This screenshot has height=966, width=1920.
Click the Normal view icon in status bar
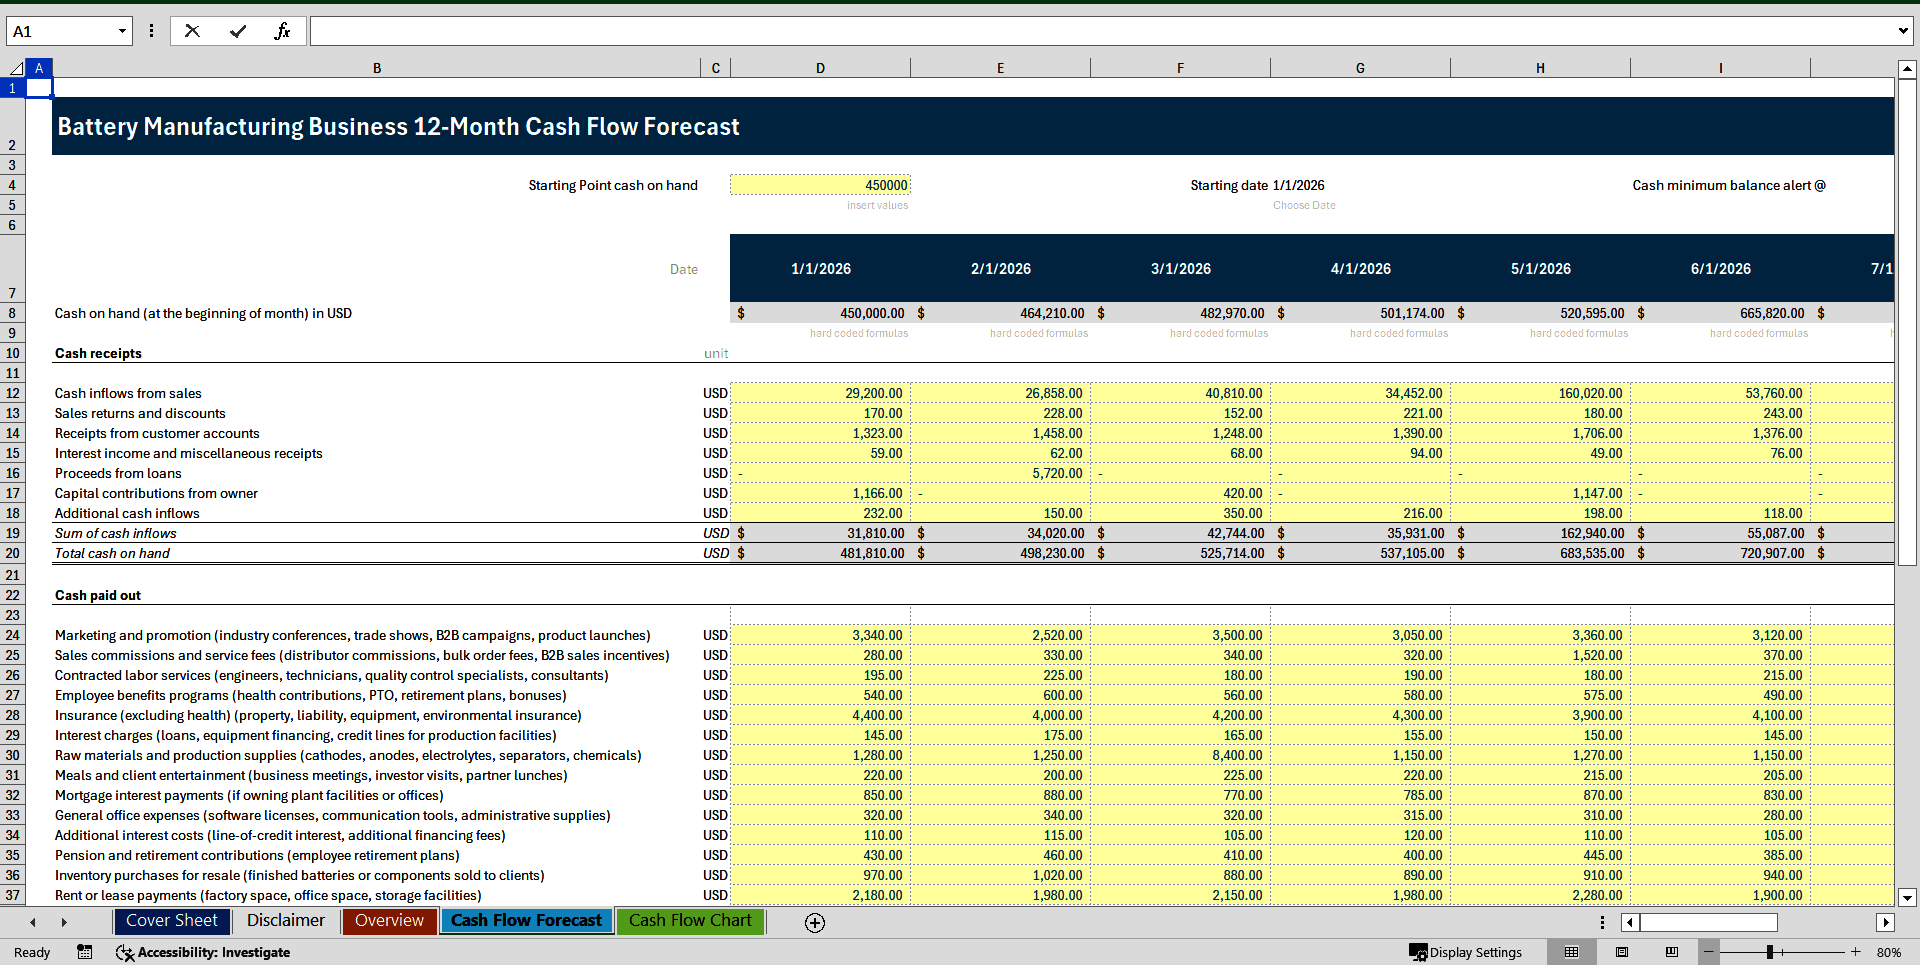click(x=1572, y=952)
